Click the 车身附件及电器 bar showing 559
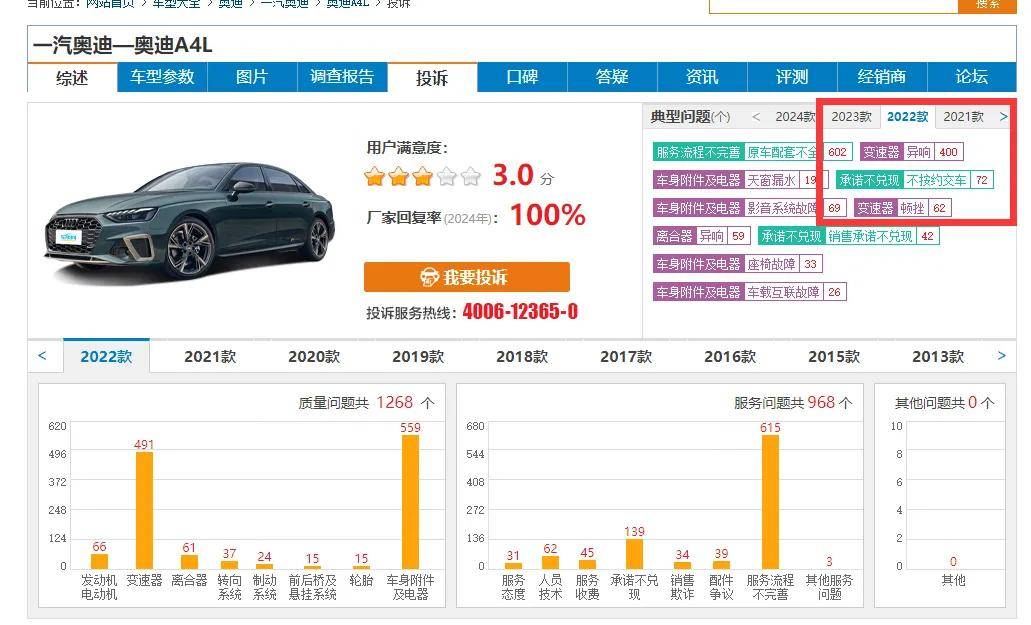 tap(410, 502)
